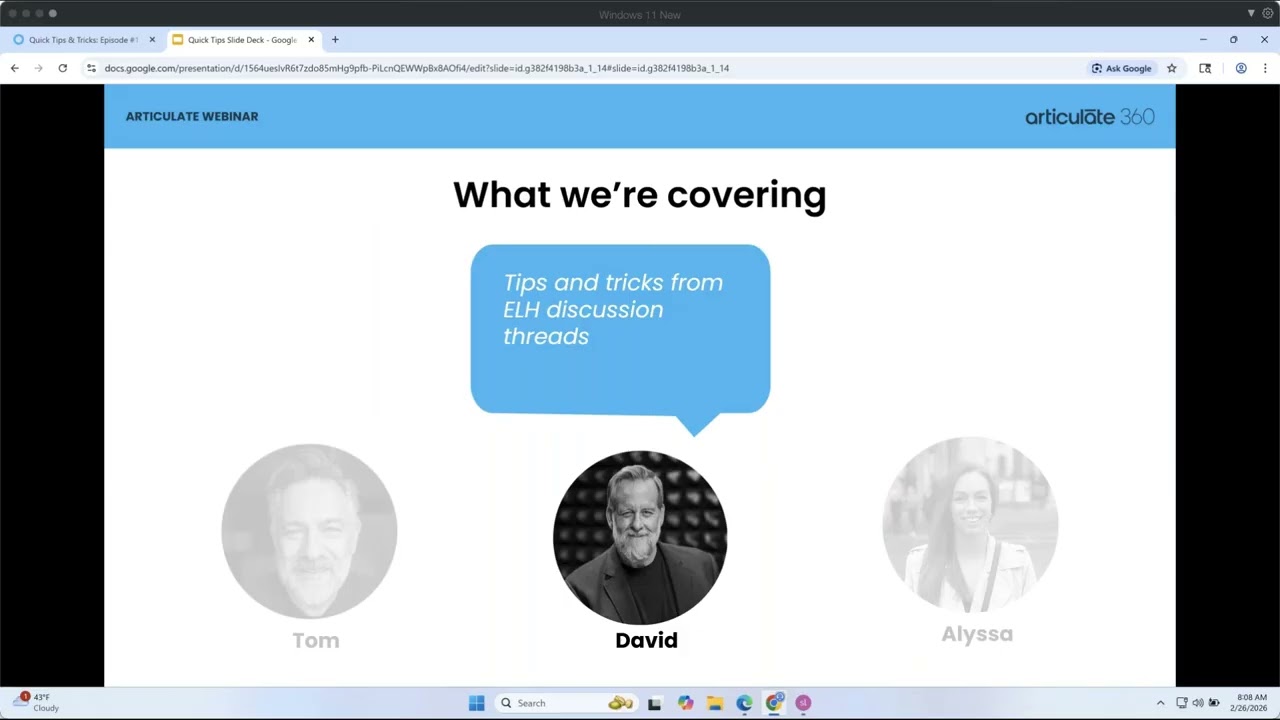Open the Windows Start menu
1280x720 pixels.
(476, 703)
